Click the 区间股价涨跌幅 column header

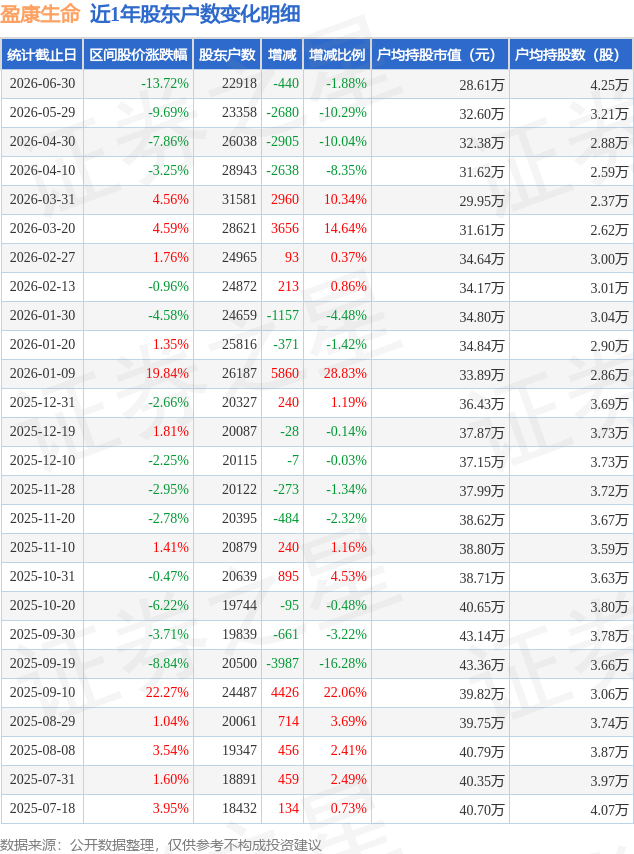(138, 54)
